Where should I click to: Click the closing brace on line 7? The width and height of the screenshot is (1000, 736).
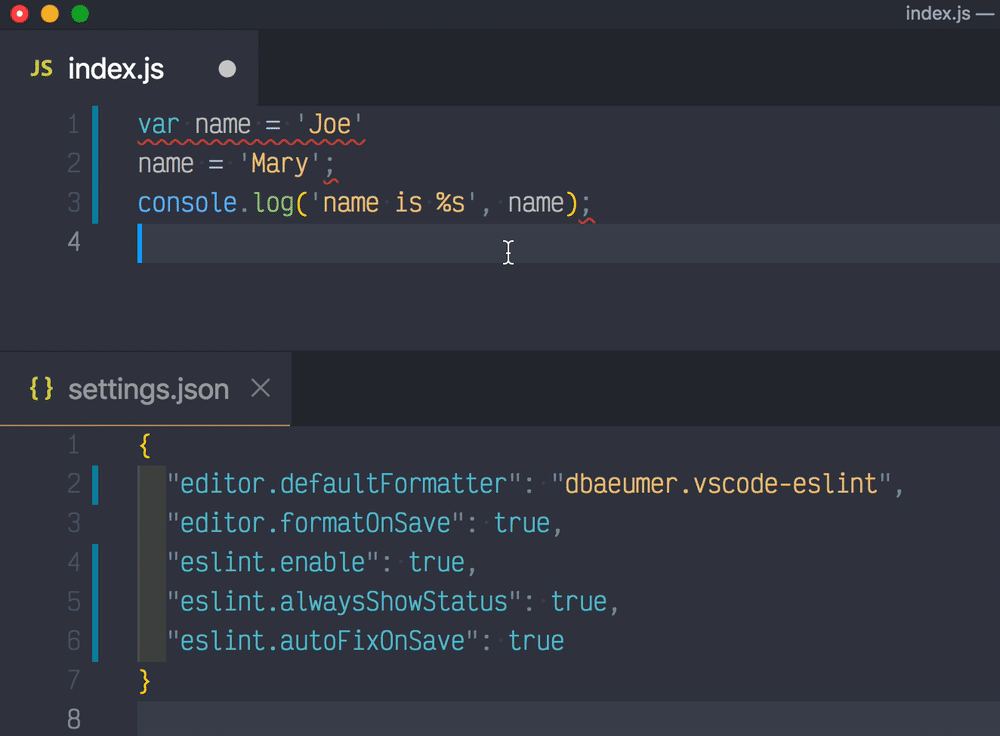point(143,680)
